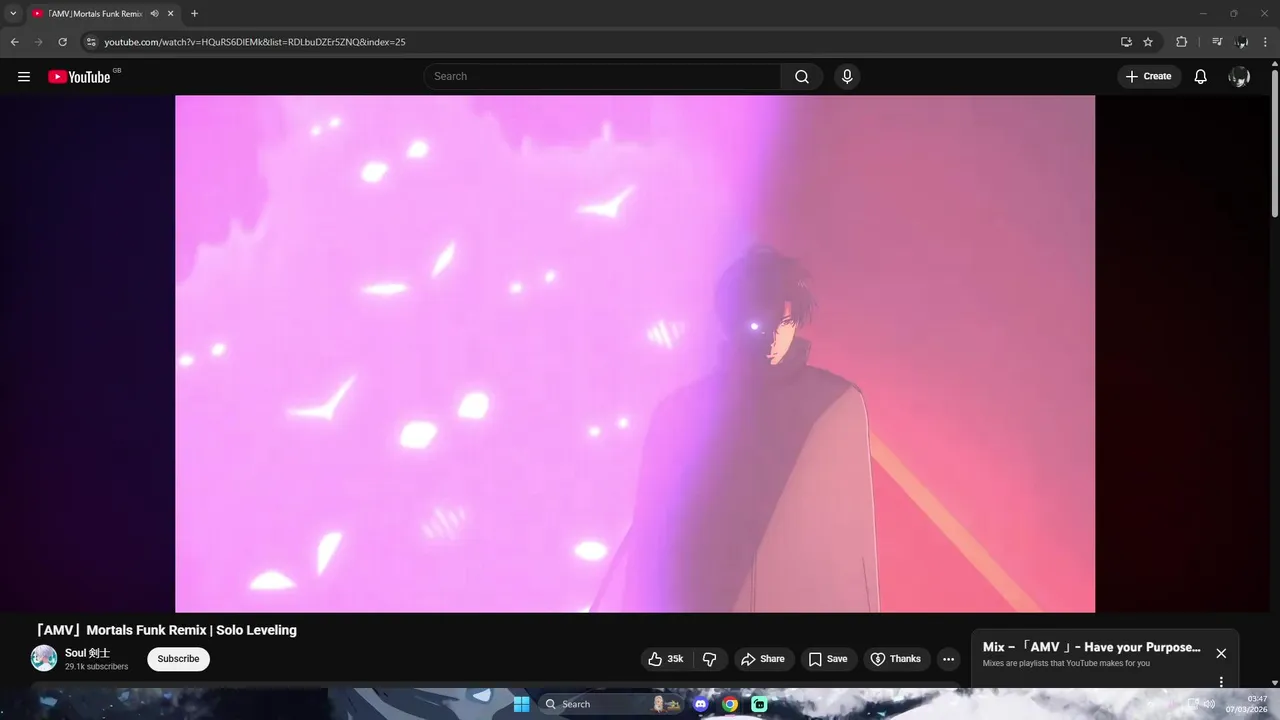Open the YouTube guide hamburger menu
Viewport: 1280px width, 720px height.
click(x=24, y=76)
